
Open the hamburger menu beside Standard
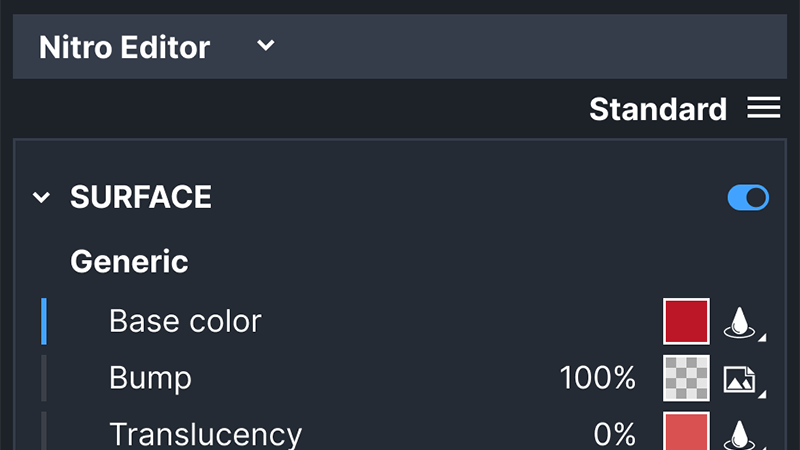point(763,108)
